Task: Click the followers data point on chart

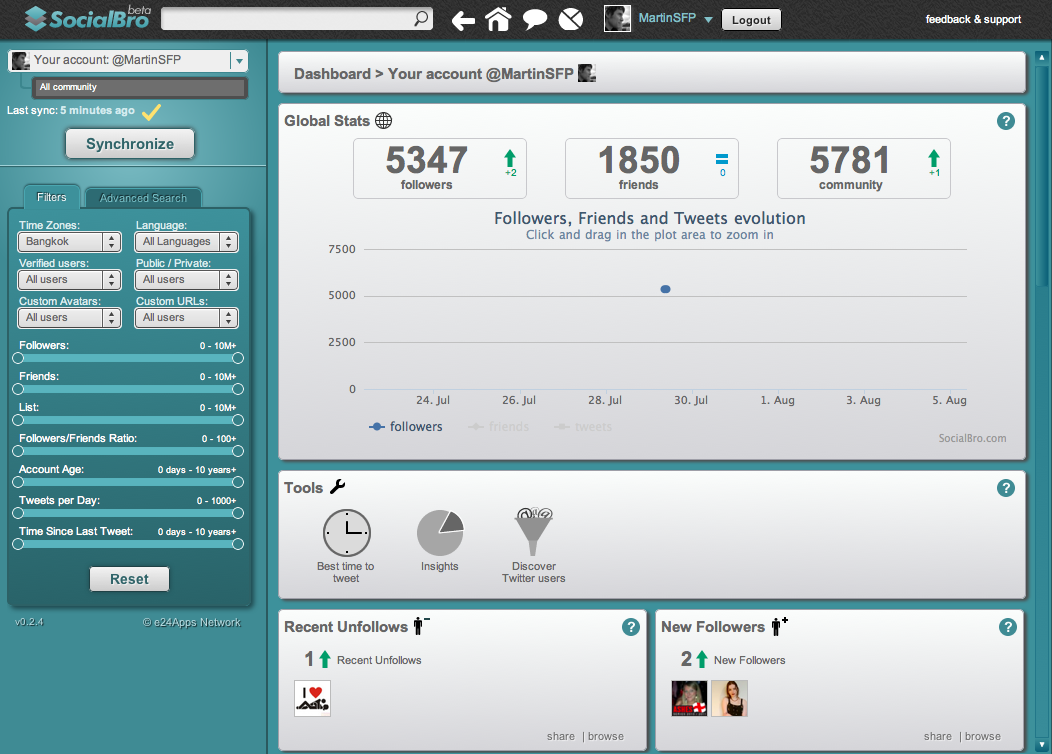Action: [666, 289]
